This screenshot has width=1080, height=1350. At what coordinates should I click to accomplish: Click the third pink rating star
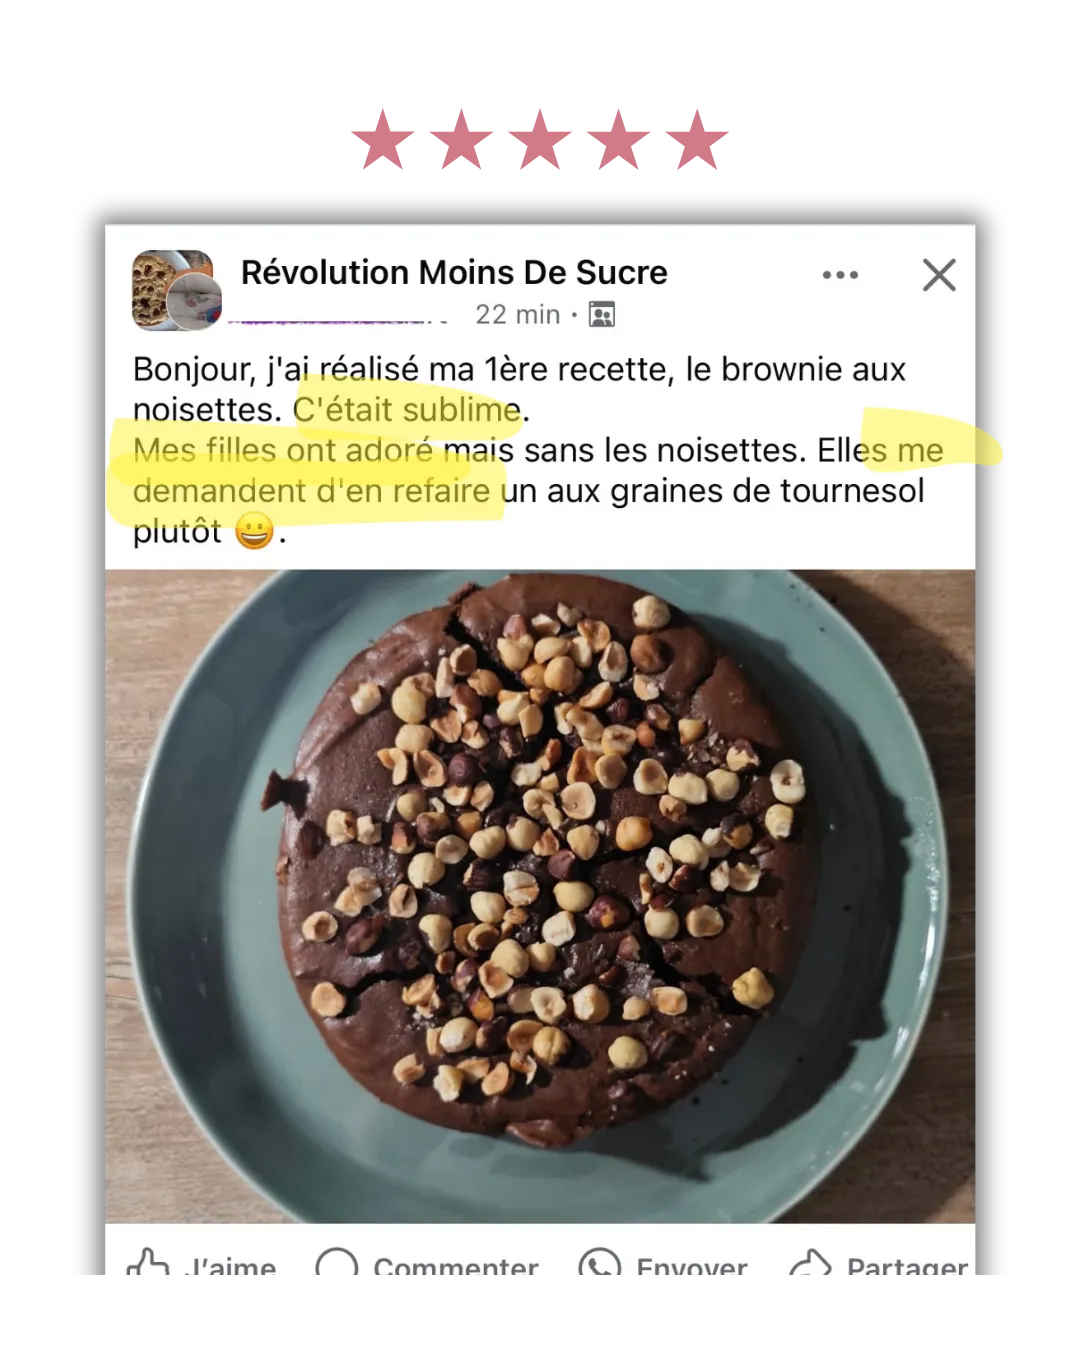click(x=540, y=139)
